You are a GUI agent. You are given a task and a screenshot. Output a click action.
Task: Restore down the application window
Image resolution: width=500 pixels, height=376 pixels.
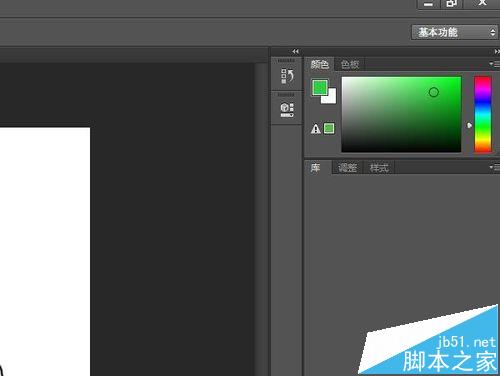tap(451, 3)
